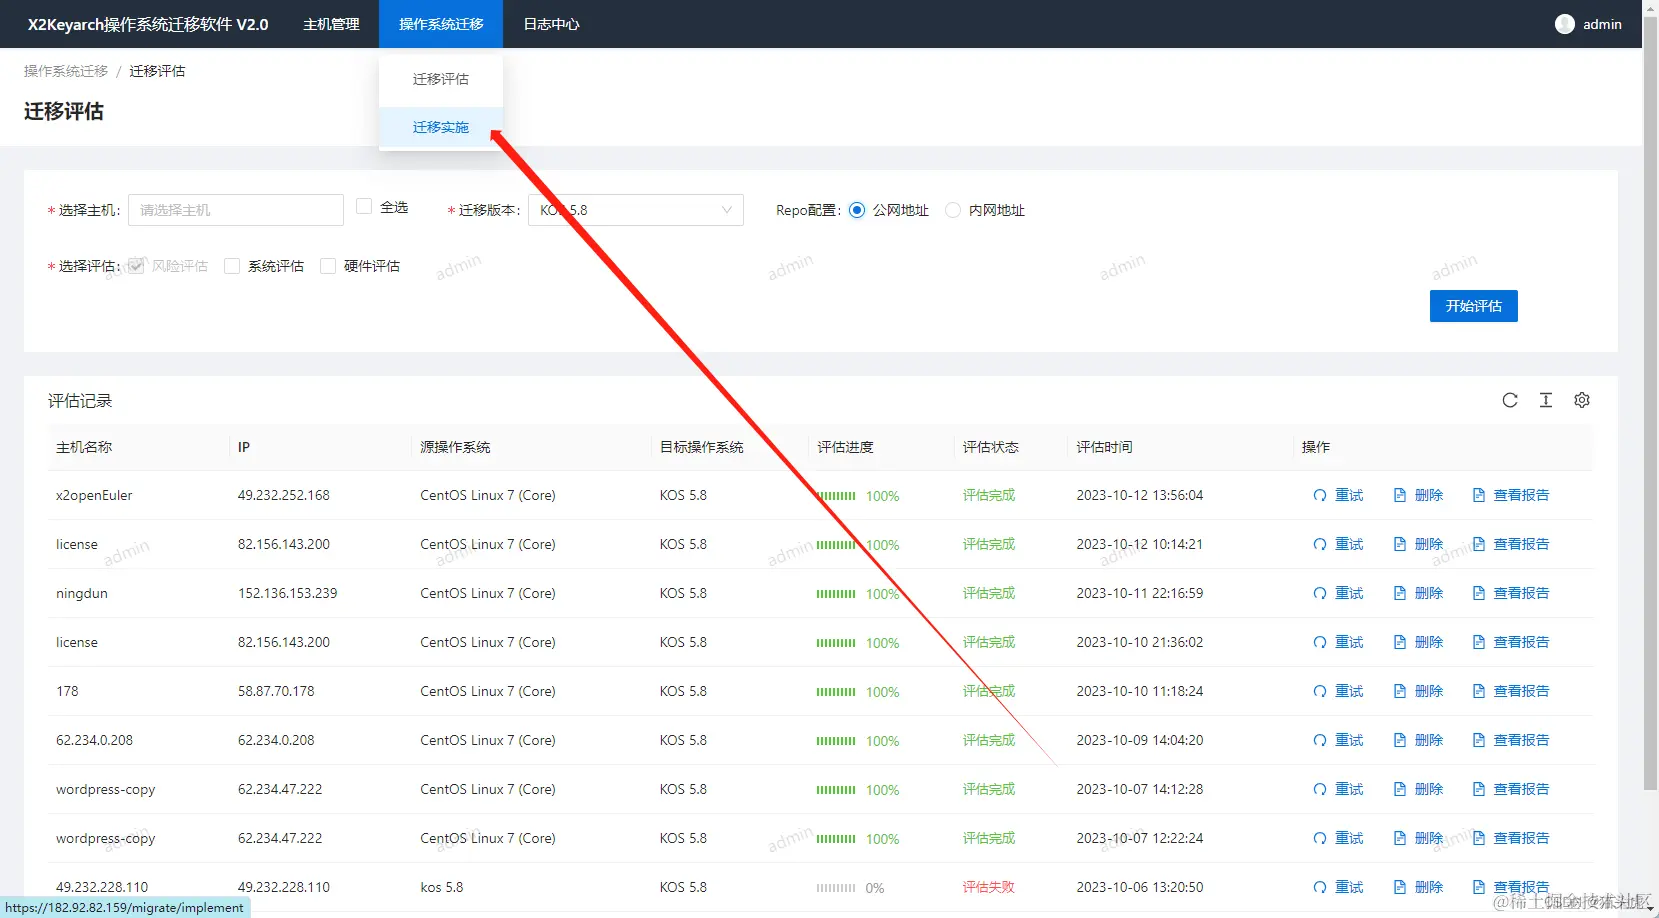Click retry icon in 2023-10-07 14:12:28 row
Image resolution: width=1659 pixels, height=918 pixels.
tap(1320, 789)
